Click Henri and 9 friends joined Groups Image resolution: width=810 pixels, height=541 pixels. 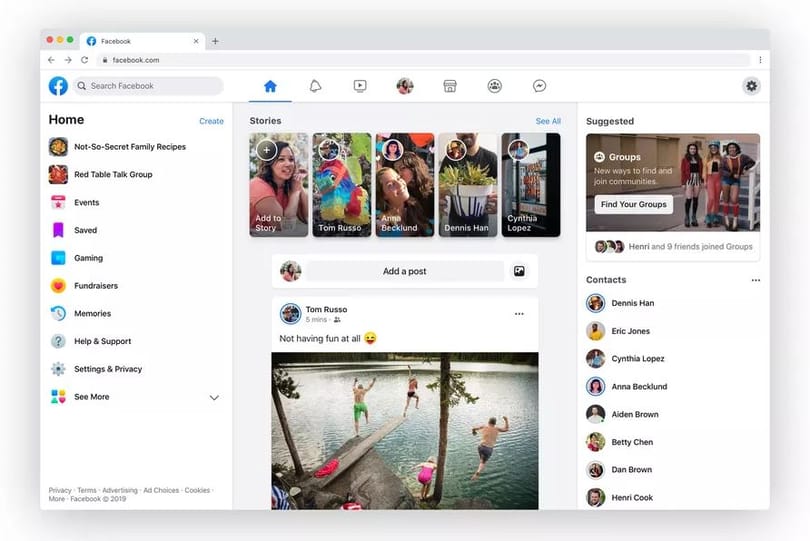[690, 247]
